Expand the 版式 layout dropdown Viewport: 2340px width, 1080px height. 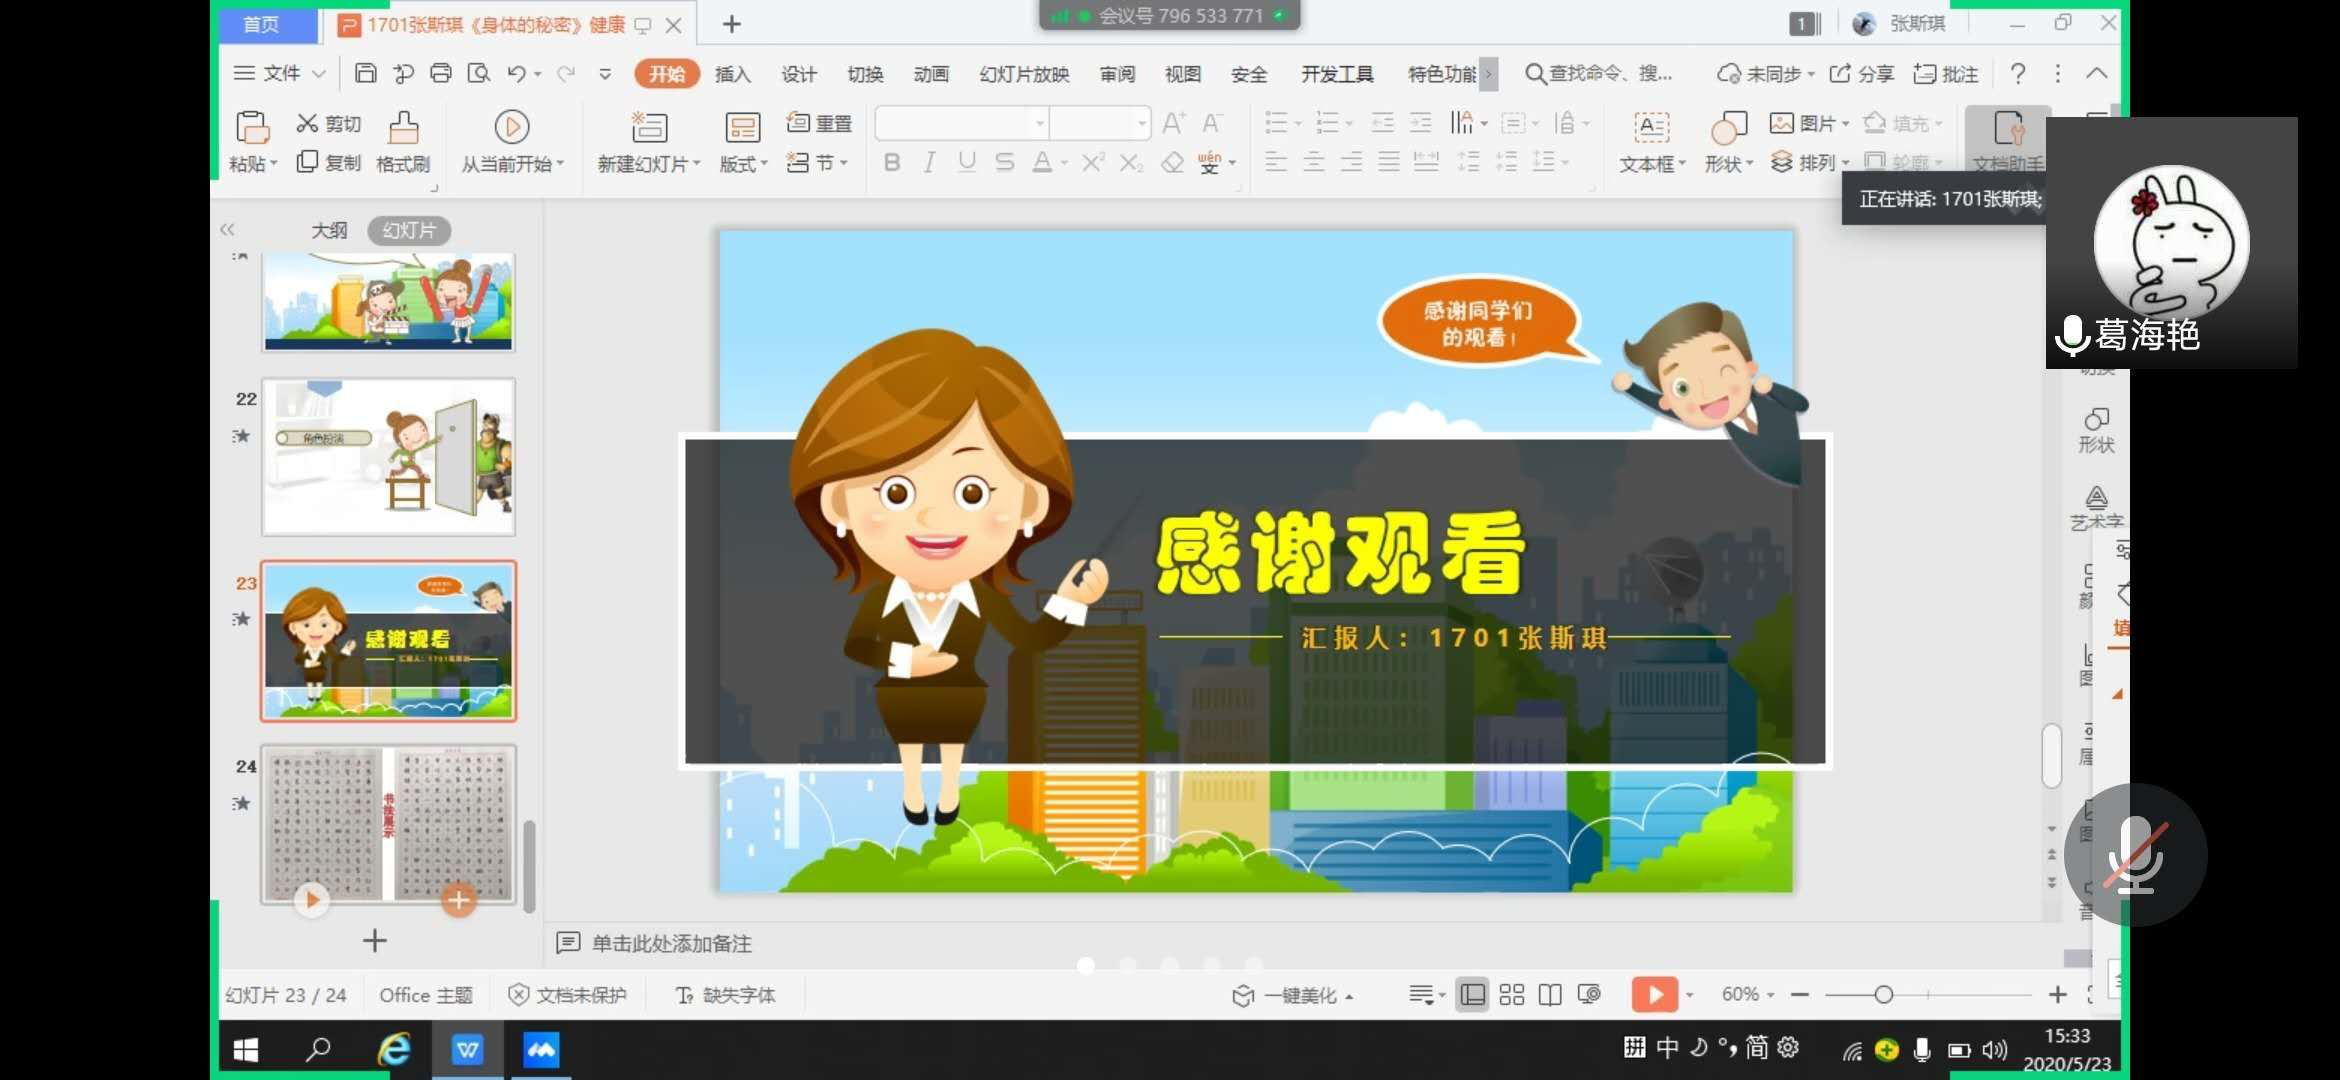(x=743, y=164)
